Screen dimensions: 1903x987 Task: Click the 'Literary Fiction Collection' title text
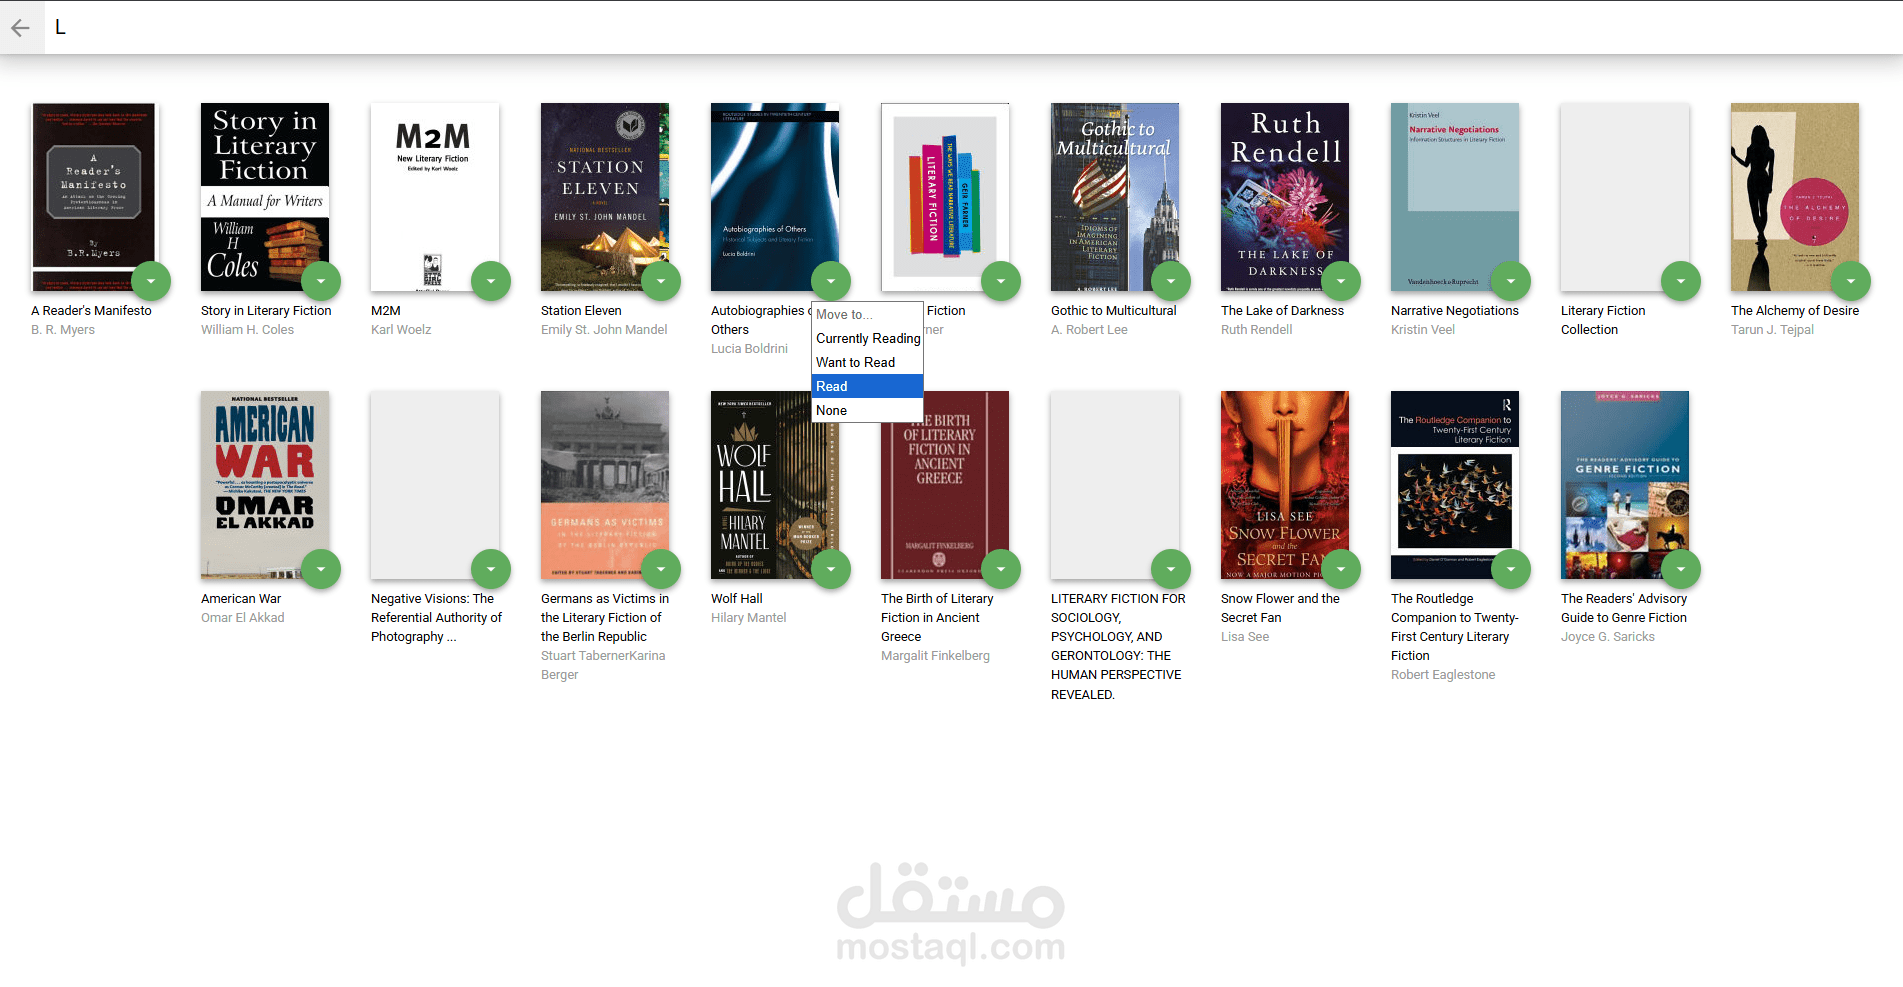pos(1603,320)
